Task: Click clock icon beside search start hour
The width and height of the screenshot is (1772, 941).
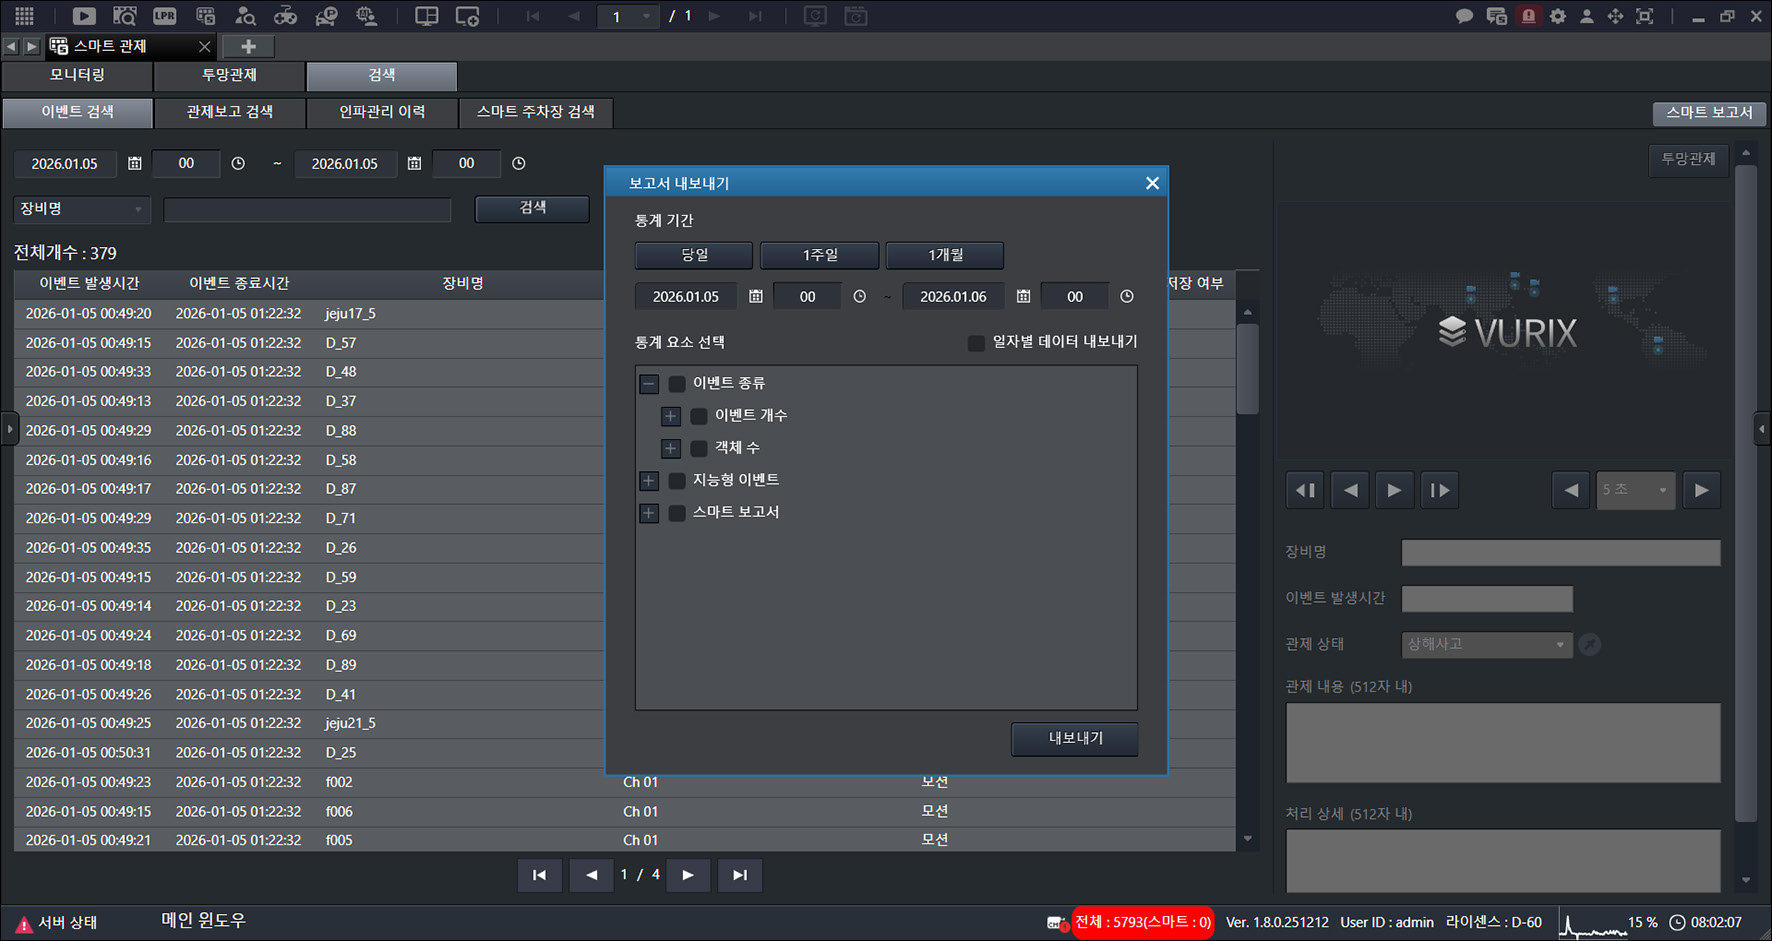Action: point(238,163)
